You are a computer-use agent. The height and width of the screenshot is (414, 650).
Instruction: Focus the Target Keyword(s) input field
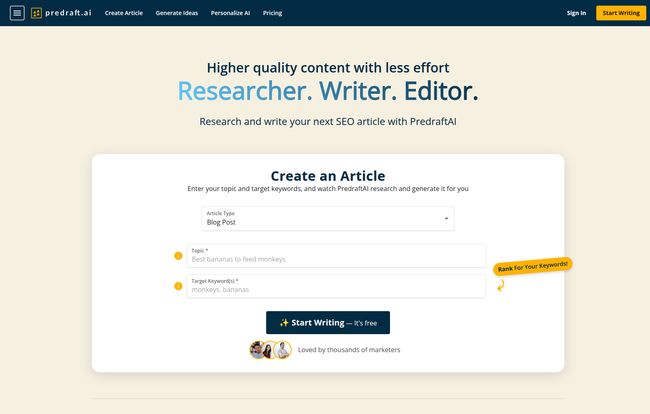(336, 286)
